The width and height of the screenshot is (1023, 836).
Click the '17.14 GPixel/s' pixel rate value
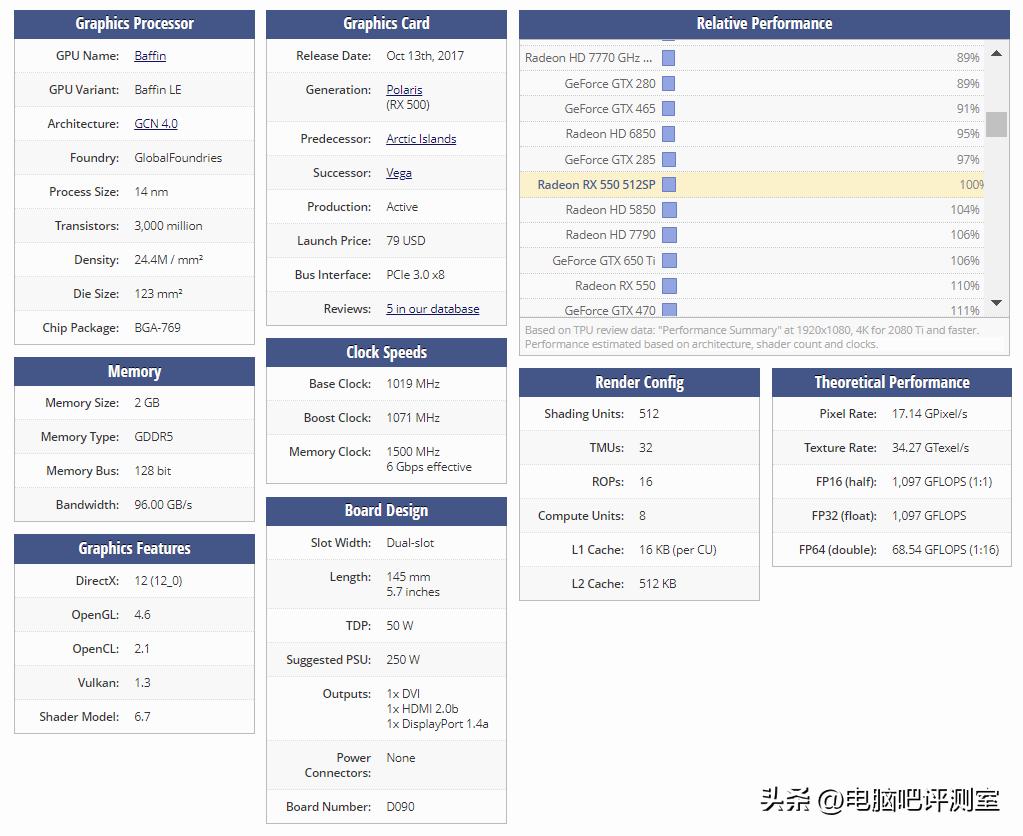tap(930, 414)
